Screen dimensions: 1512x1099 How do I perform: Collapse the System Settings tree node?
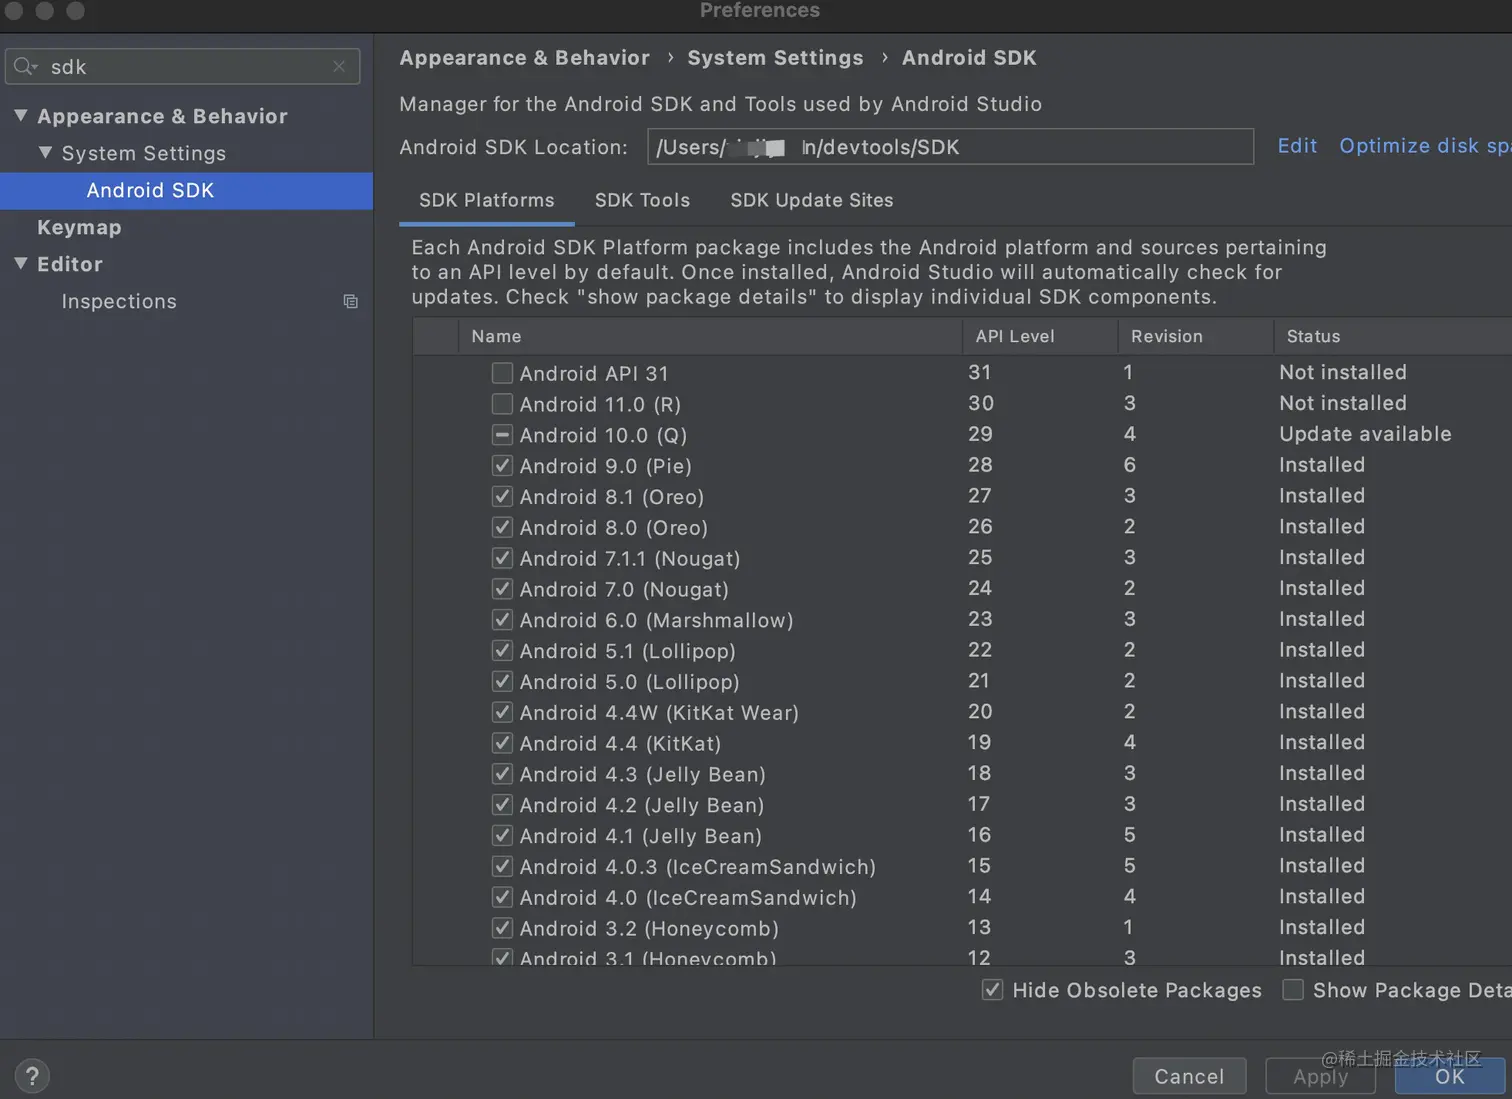(45, 153)
